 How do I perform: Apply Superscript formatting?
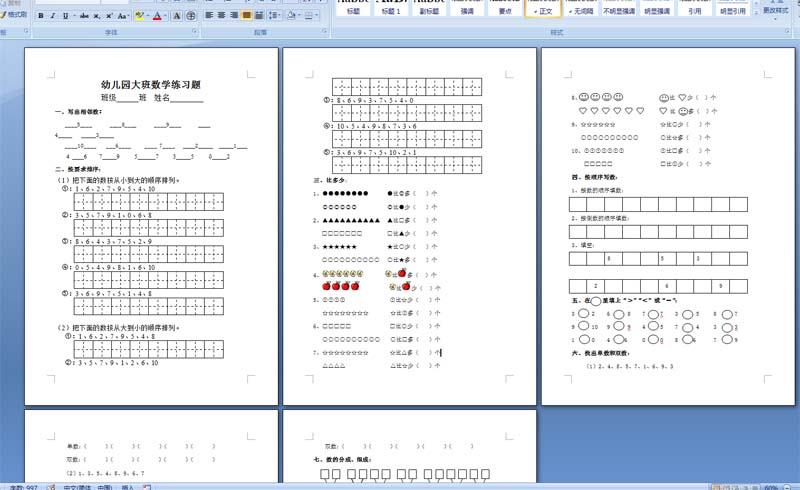[x=109, y=16]
